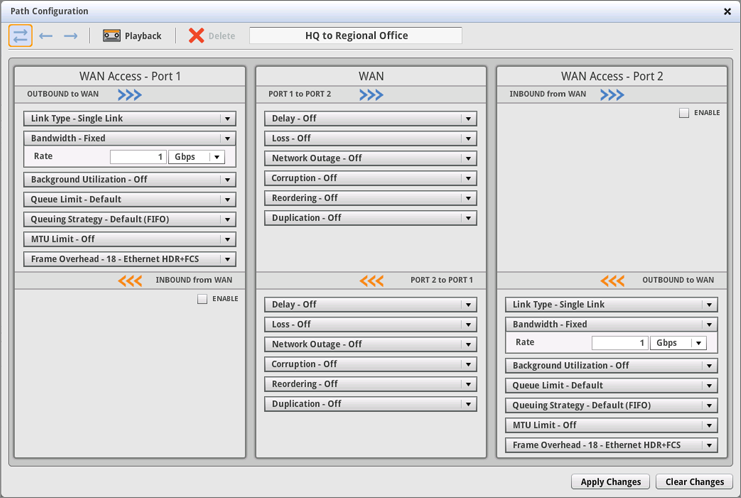Enable INBOUND from WAN on Port 2
This screenshot has width=741, height=498.
point(684,113)
